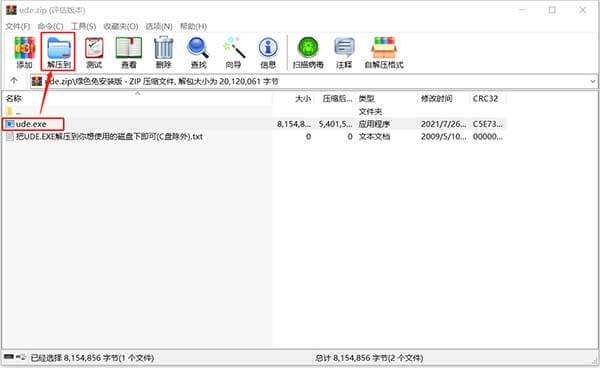The image size is (600, 368).
Task: Click the 文件夹 type cell
Action: coord(370,111)
